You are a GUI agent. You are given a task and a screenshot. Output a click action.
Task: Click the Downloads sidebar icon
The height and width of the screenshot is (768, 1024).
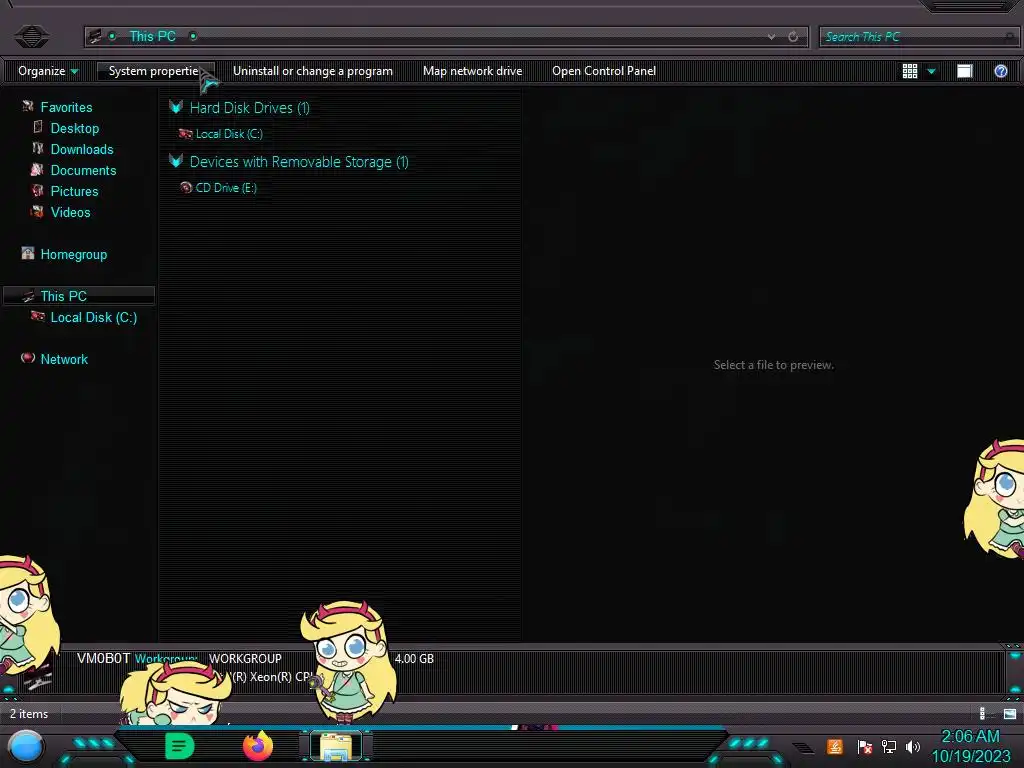[38, 148]
